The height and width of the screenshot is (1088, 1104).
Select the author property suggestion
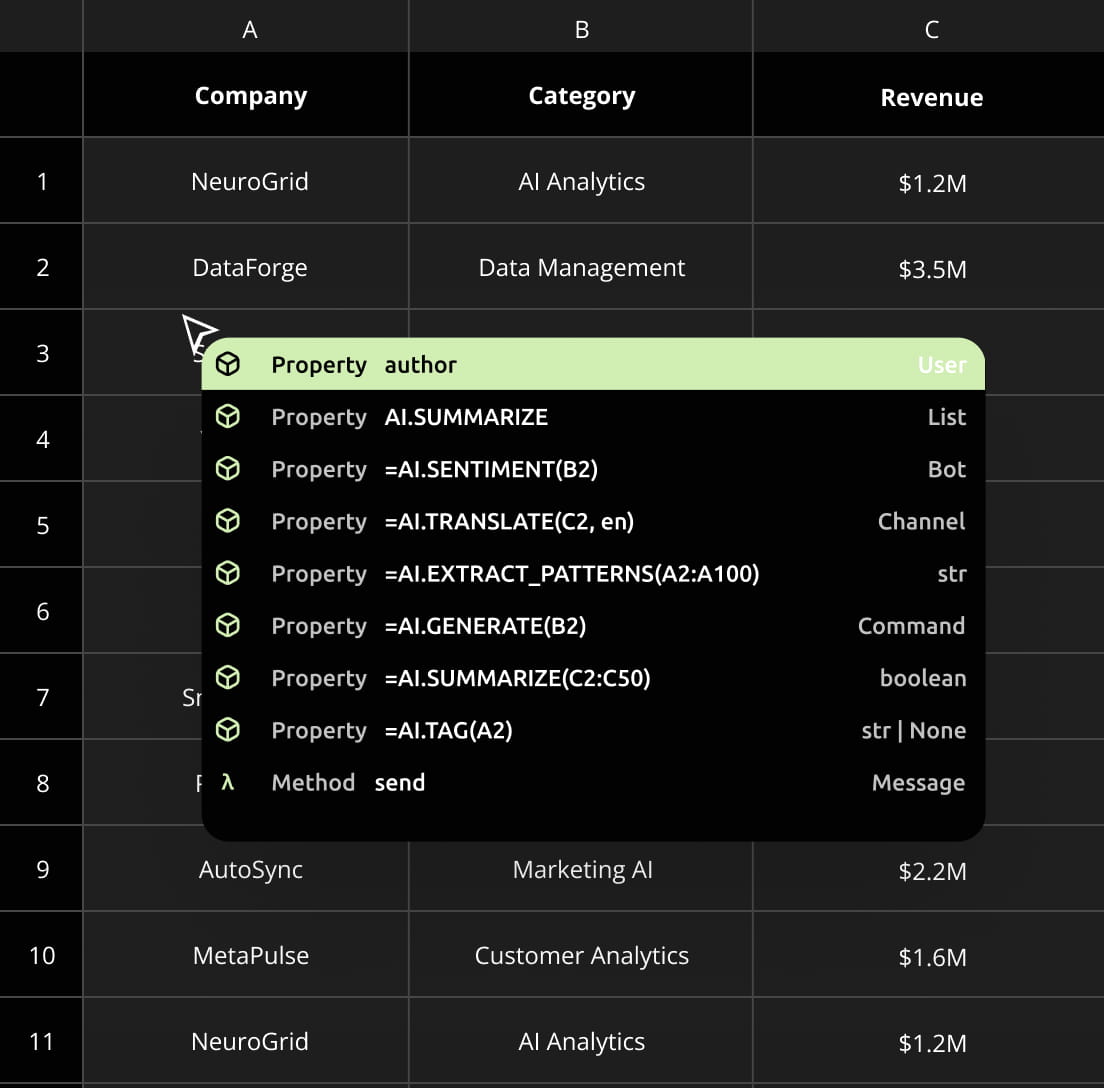click(593, 364)
